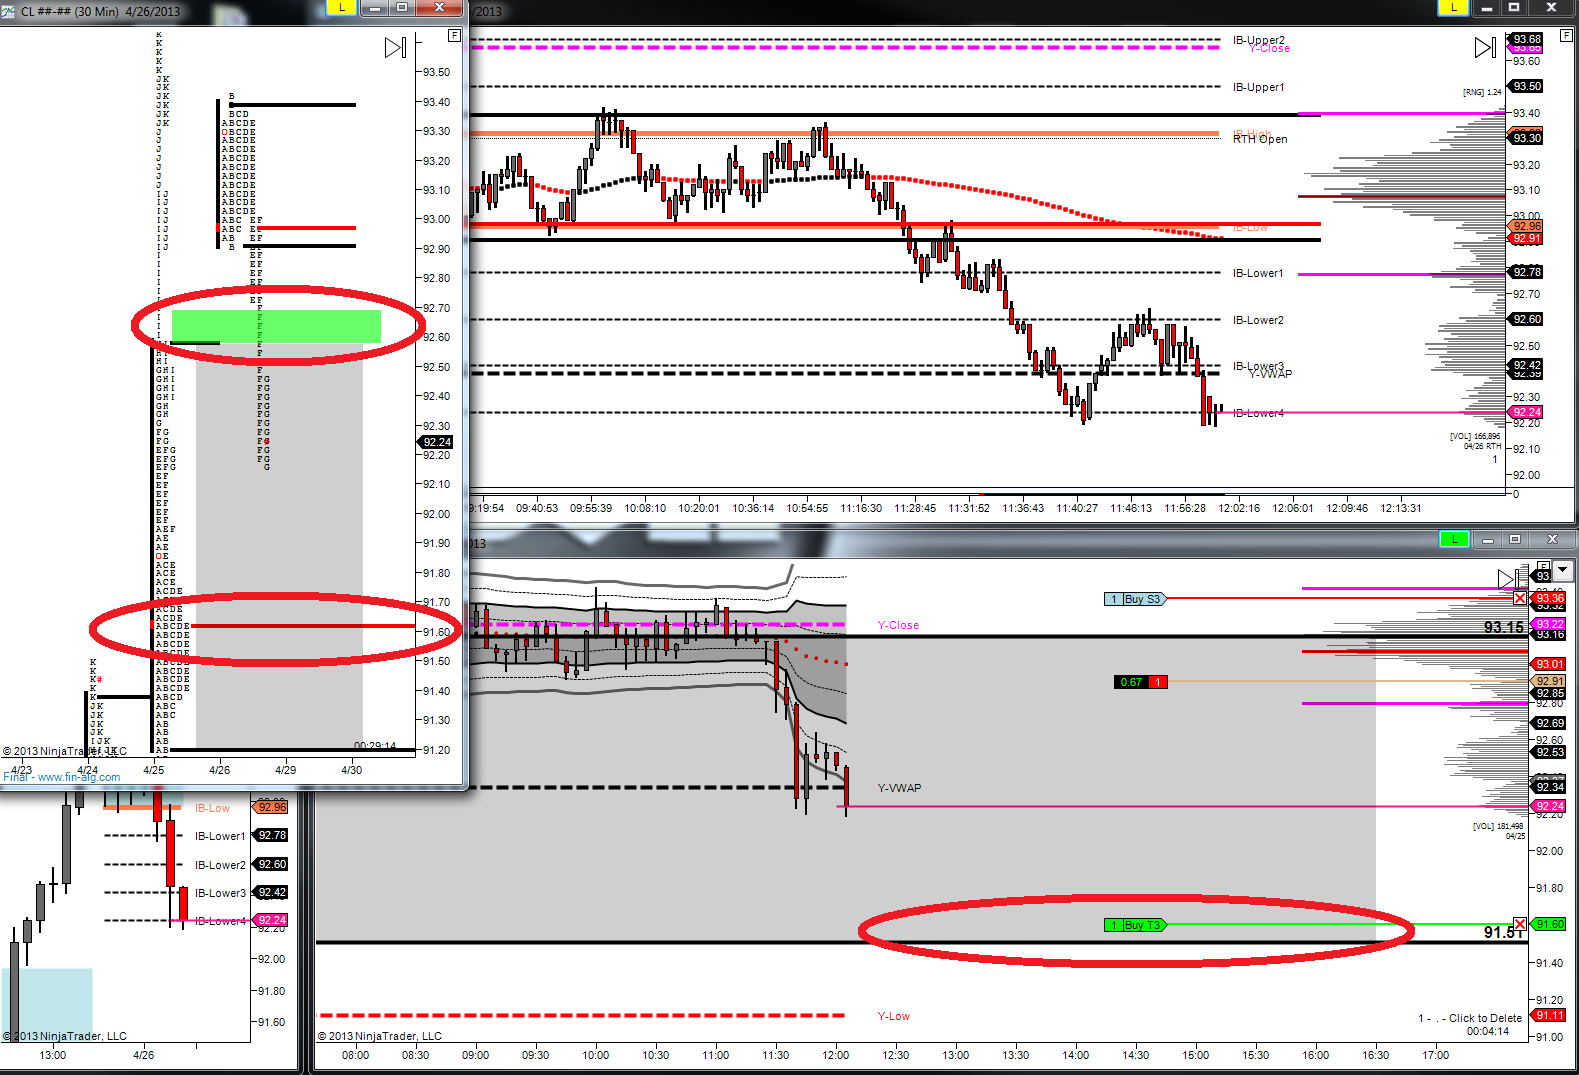The image size is (1579, 1075).
Task: Cancel the Buy S3 order using its red X
Action: coord(1520,598)
